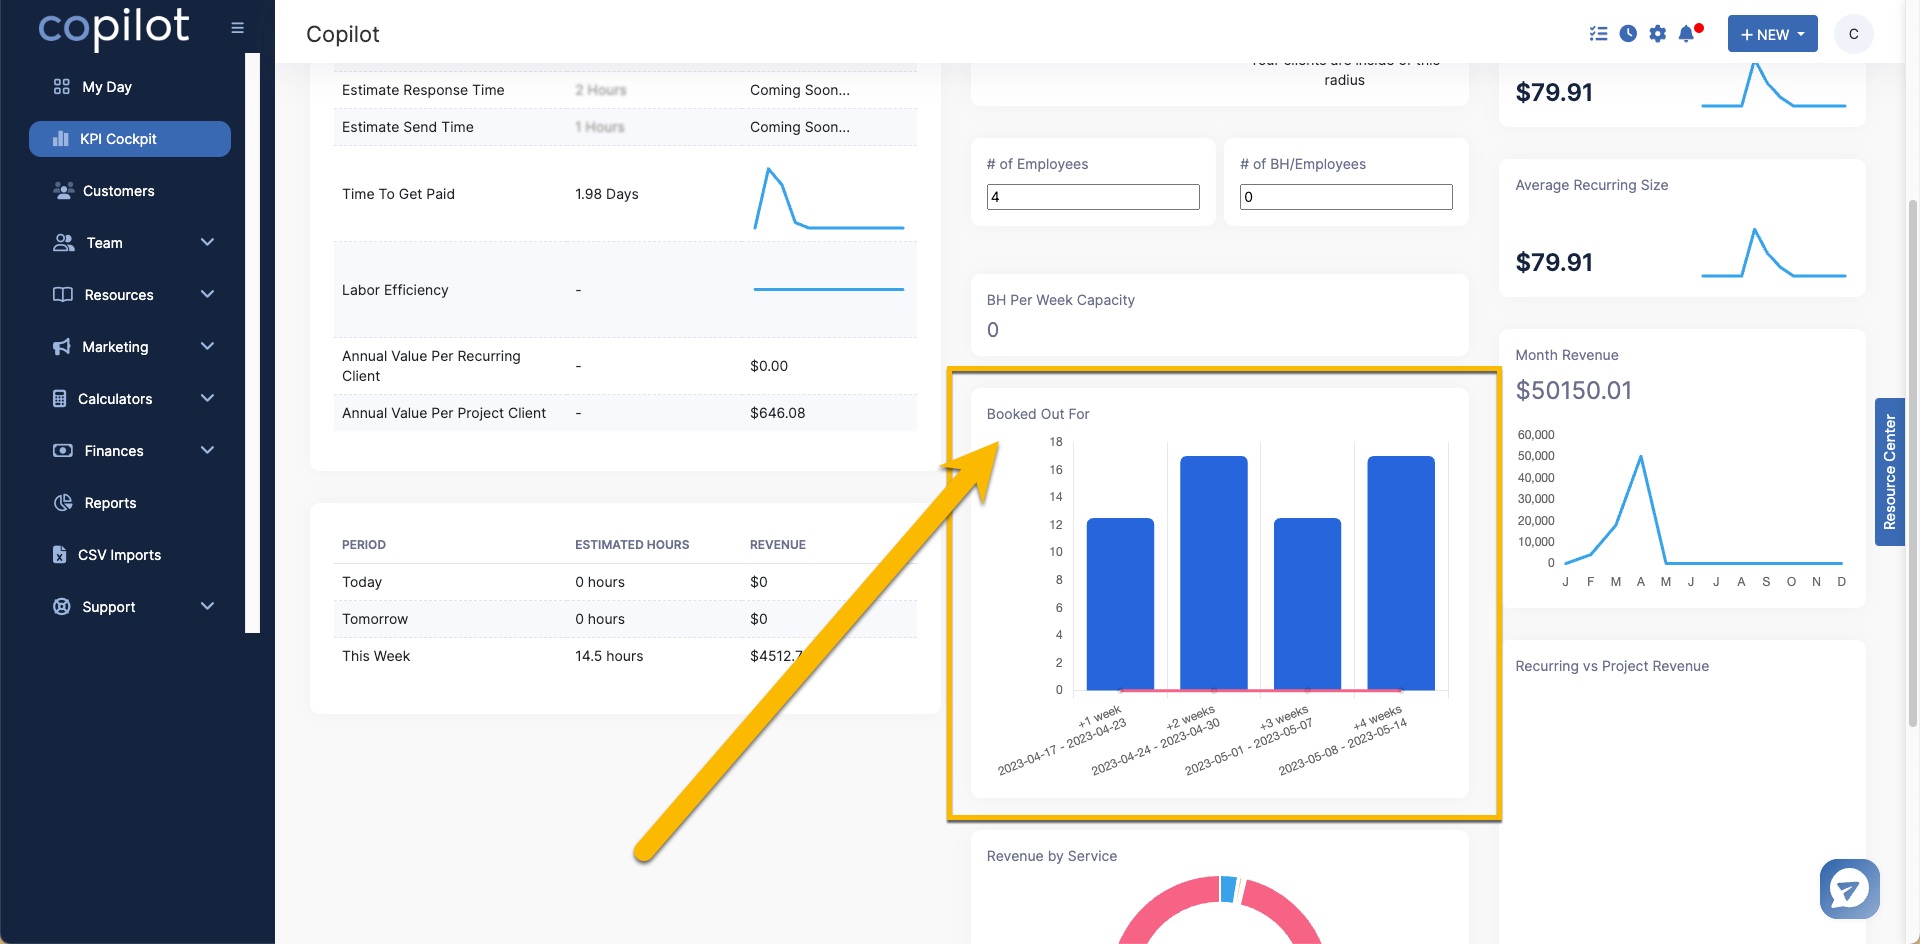Open the notifications bell icon
This screenshot has width=1920, height=944.
[1687, 34]
